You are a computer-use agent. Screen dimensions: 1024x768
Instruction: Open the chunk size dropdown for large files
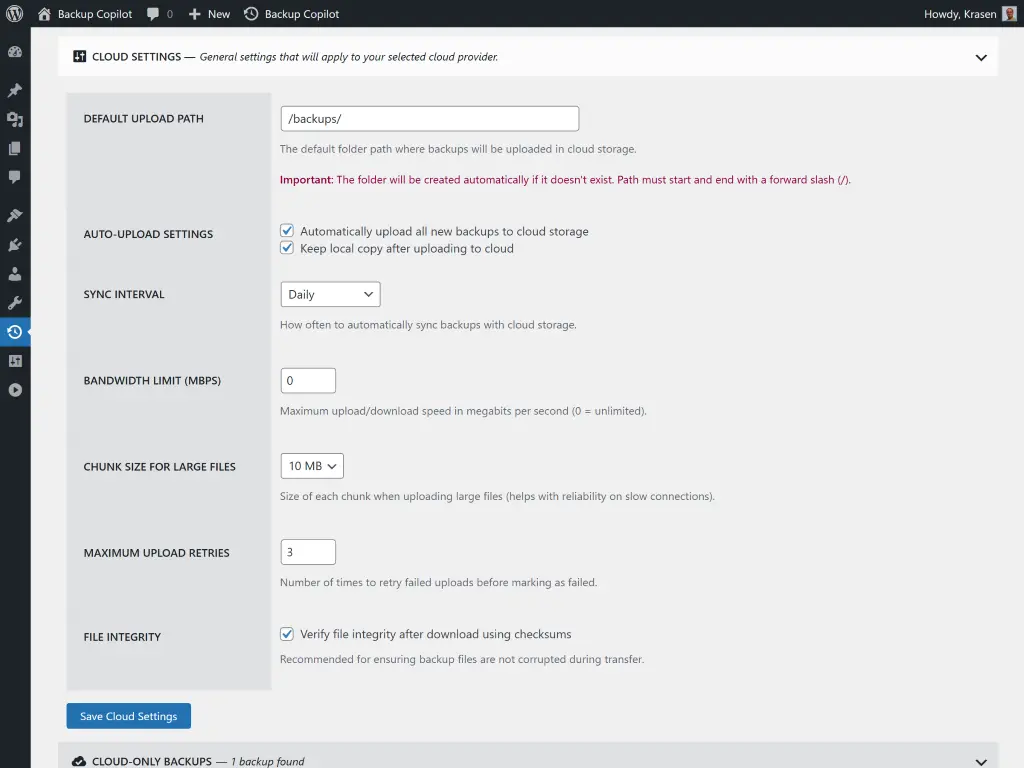(x=312, y=465)
